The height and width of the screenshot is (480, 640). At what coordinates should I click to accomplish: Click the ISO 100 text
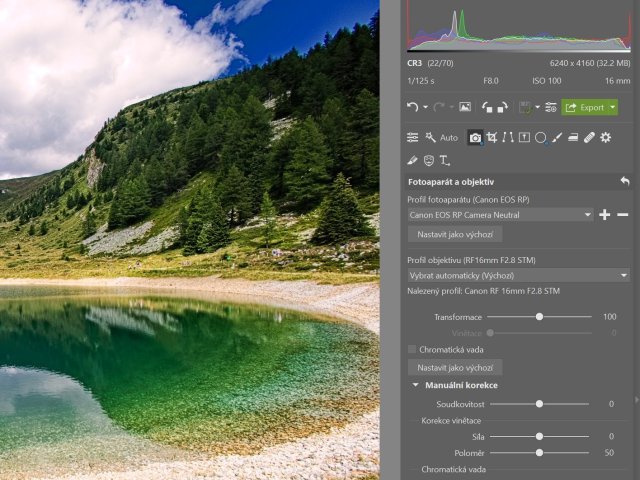pos(547,81)
